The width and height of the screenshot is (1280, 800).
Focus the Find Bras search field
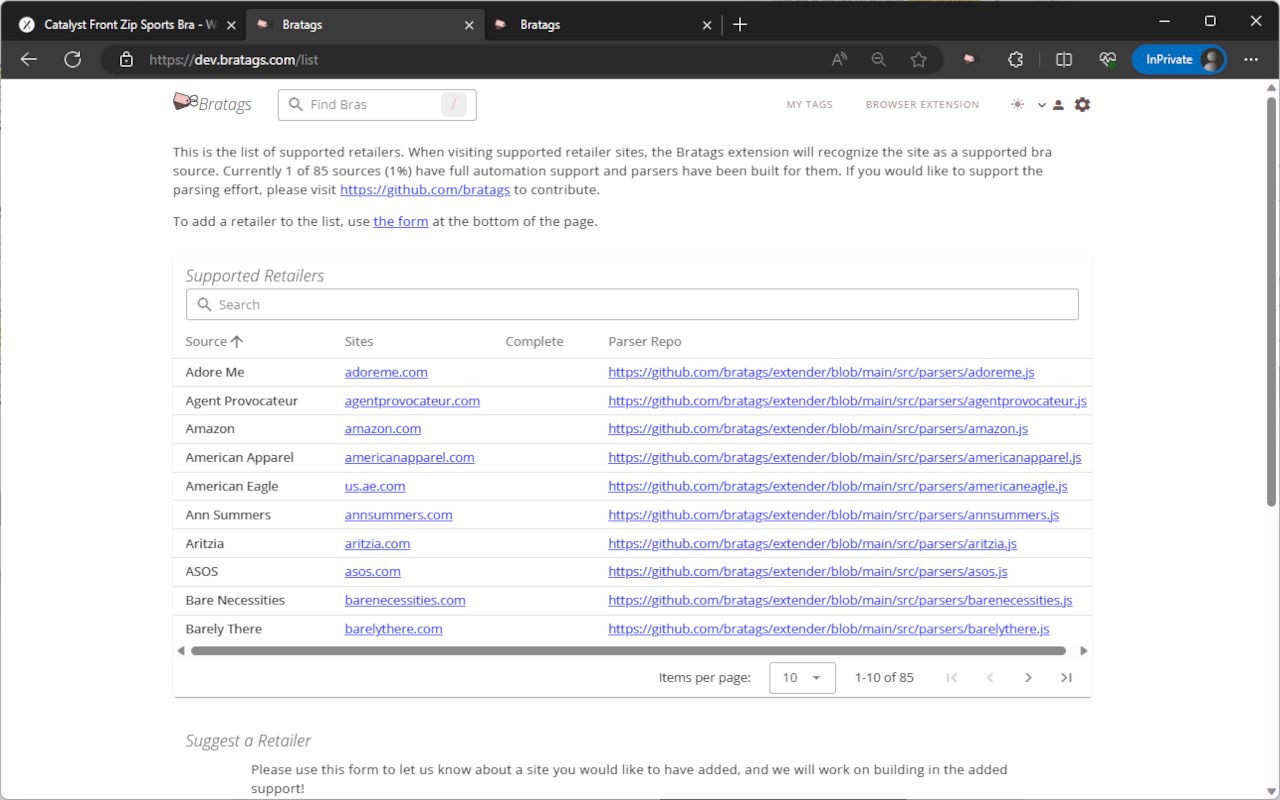[x=377, y=104]
